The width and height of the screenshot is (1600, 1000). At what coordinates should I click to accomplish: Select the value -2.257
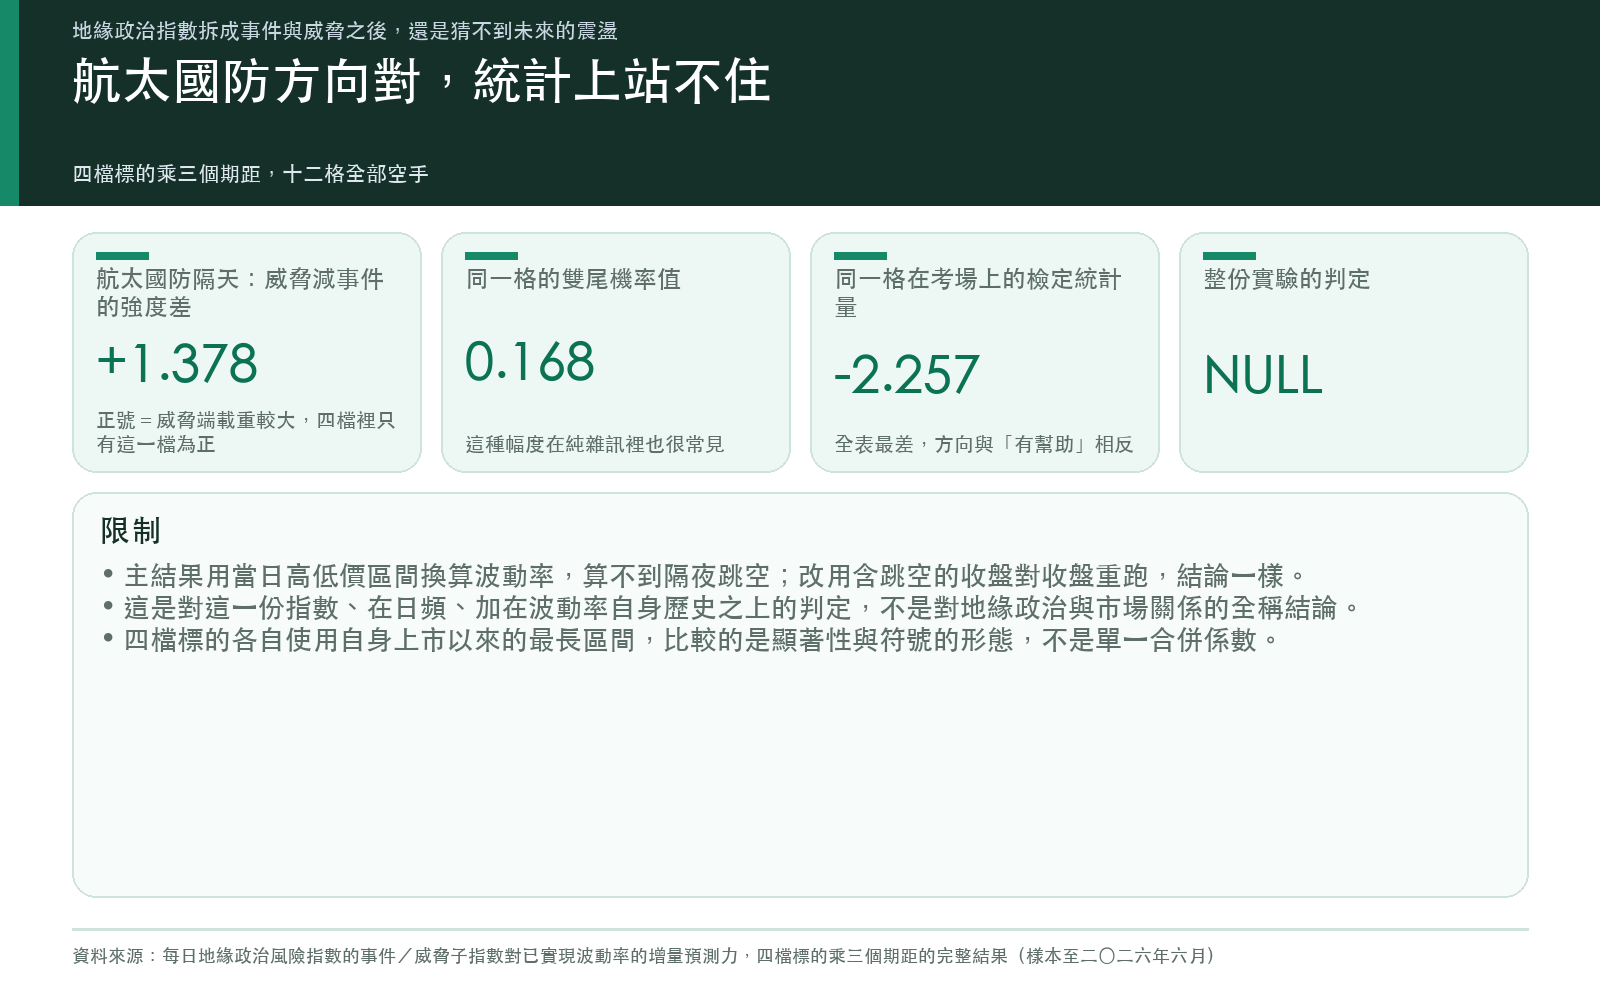click(x=907, y=375)
